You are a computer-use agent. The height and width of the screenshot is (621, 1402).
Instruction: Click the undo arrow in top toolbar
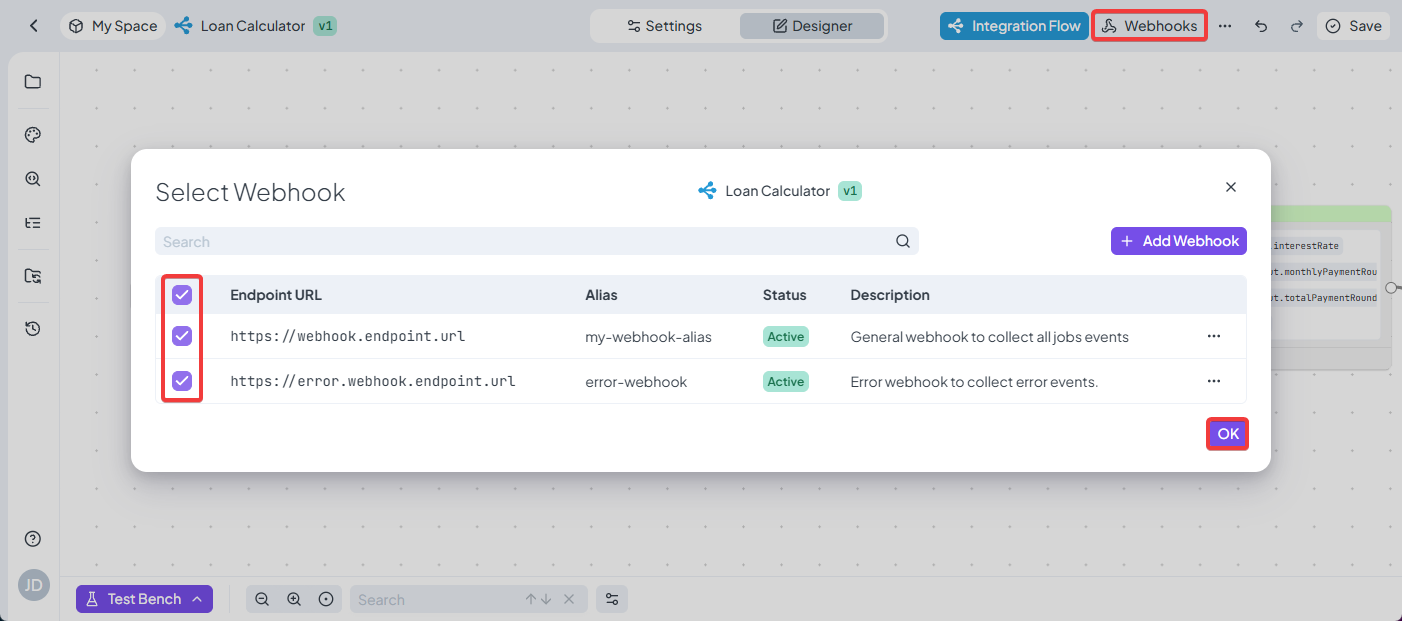point(1261,26)
